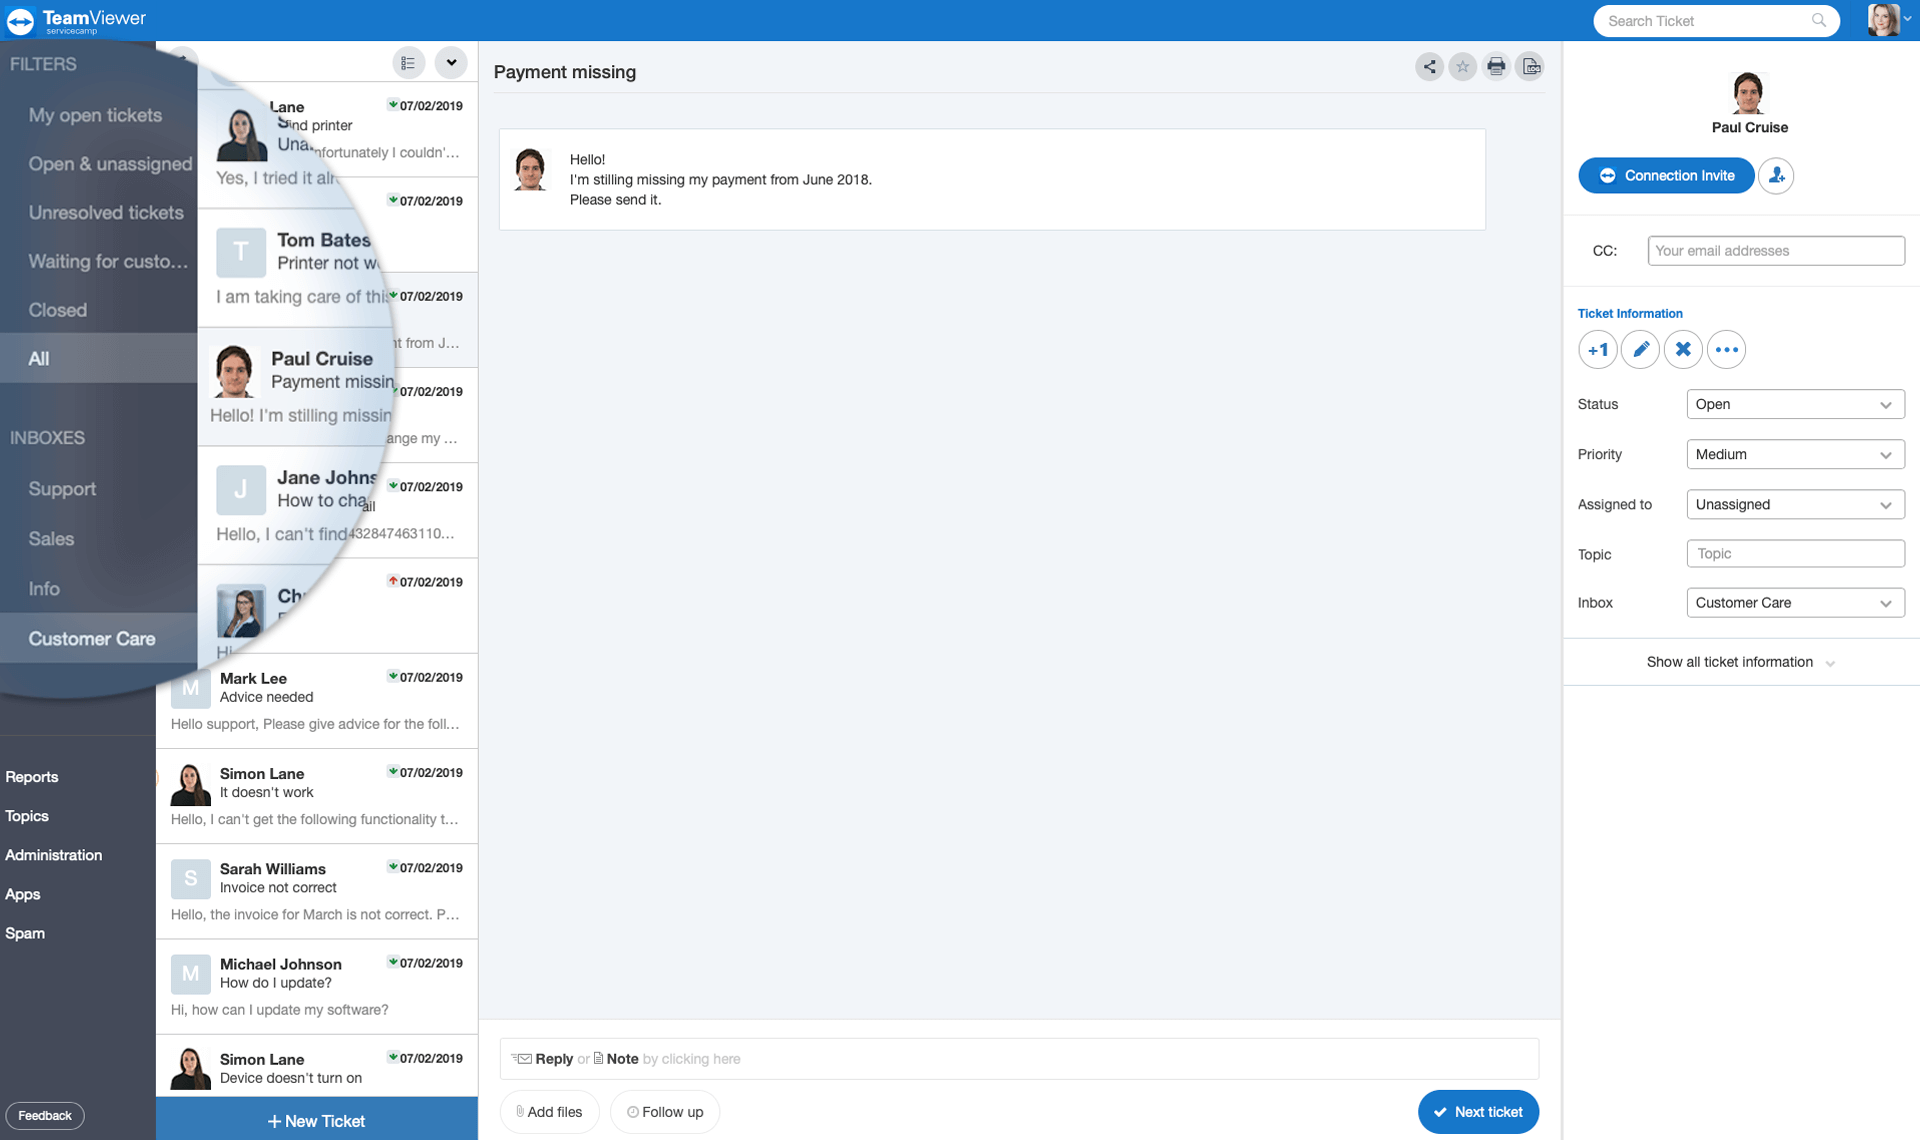Select the Customer Care inbox filter
Image resolution: width=1920 pixels, height=1140 pixels.
point(91,636)
